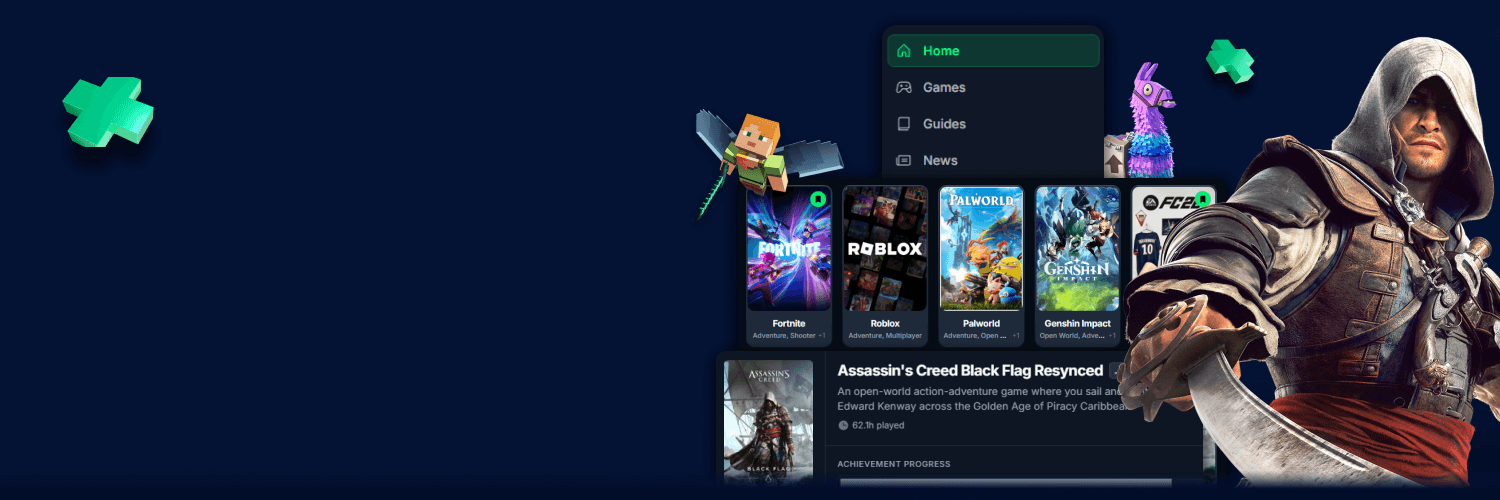Click the Fortnite title under its card
This screenshot has height=500, width=1500.
click(x=789, y=324)
